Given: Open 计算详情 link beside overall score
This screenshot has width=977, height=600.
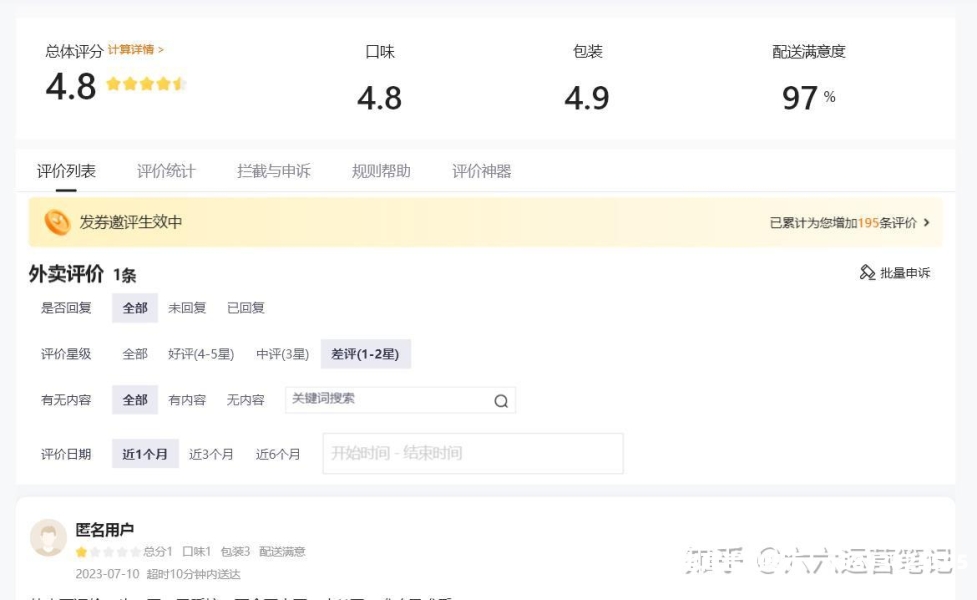Looking at the screenshot, I should pyautogui.click(x=135, y=49).
